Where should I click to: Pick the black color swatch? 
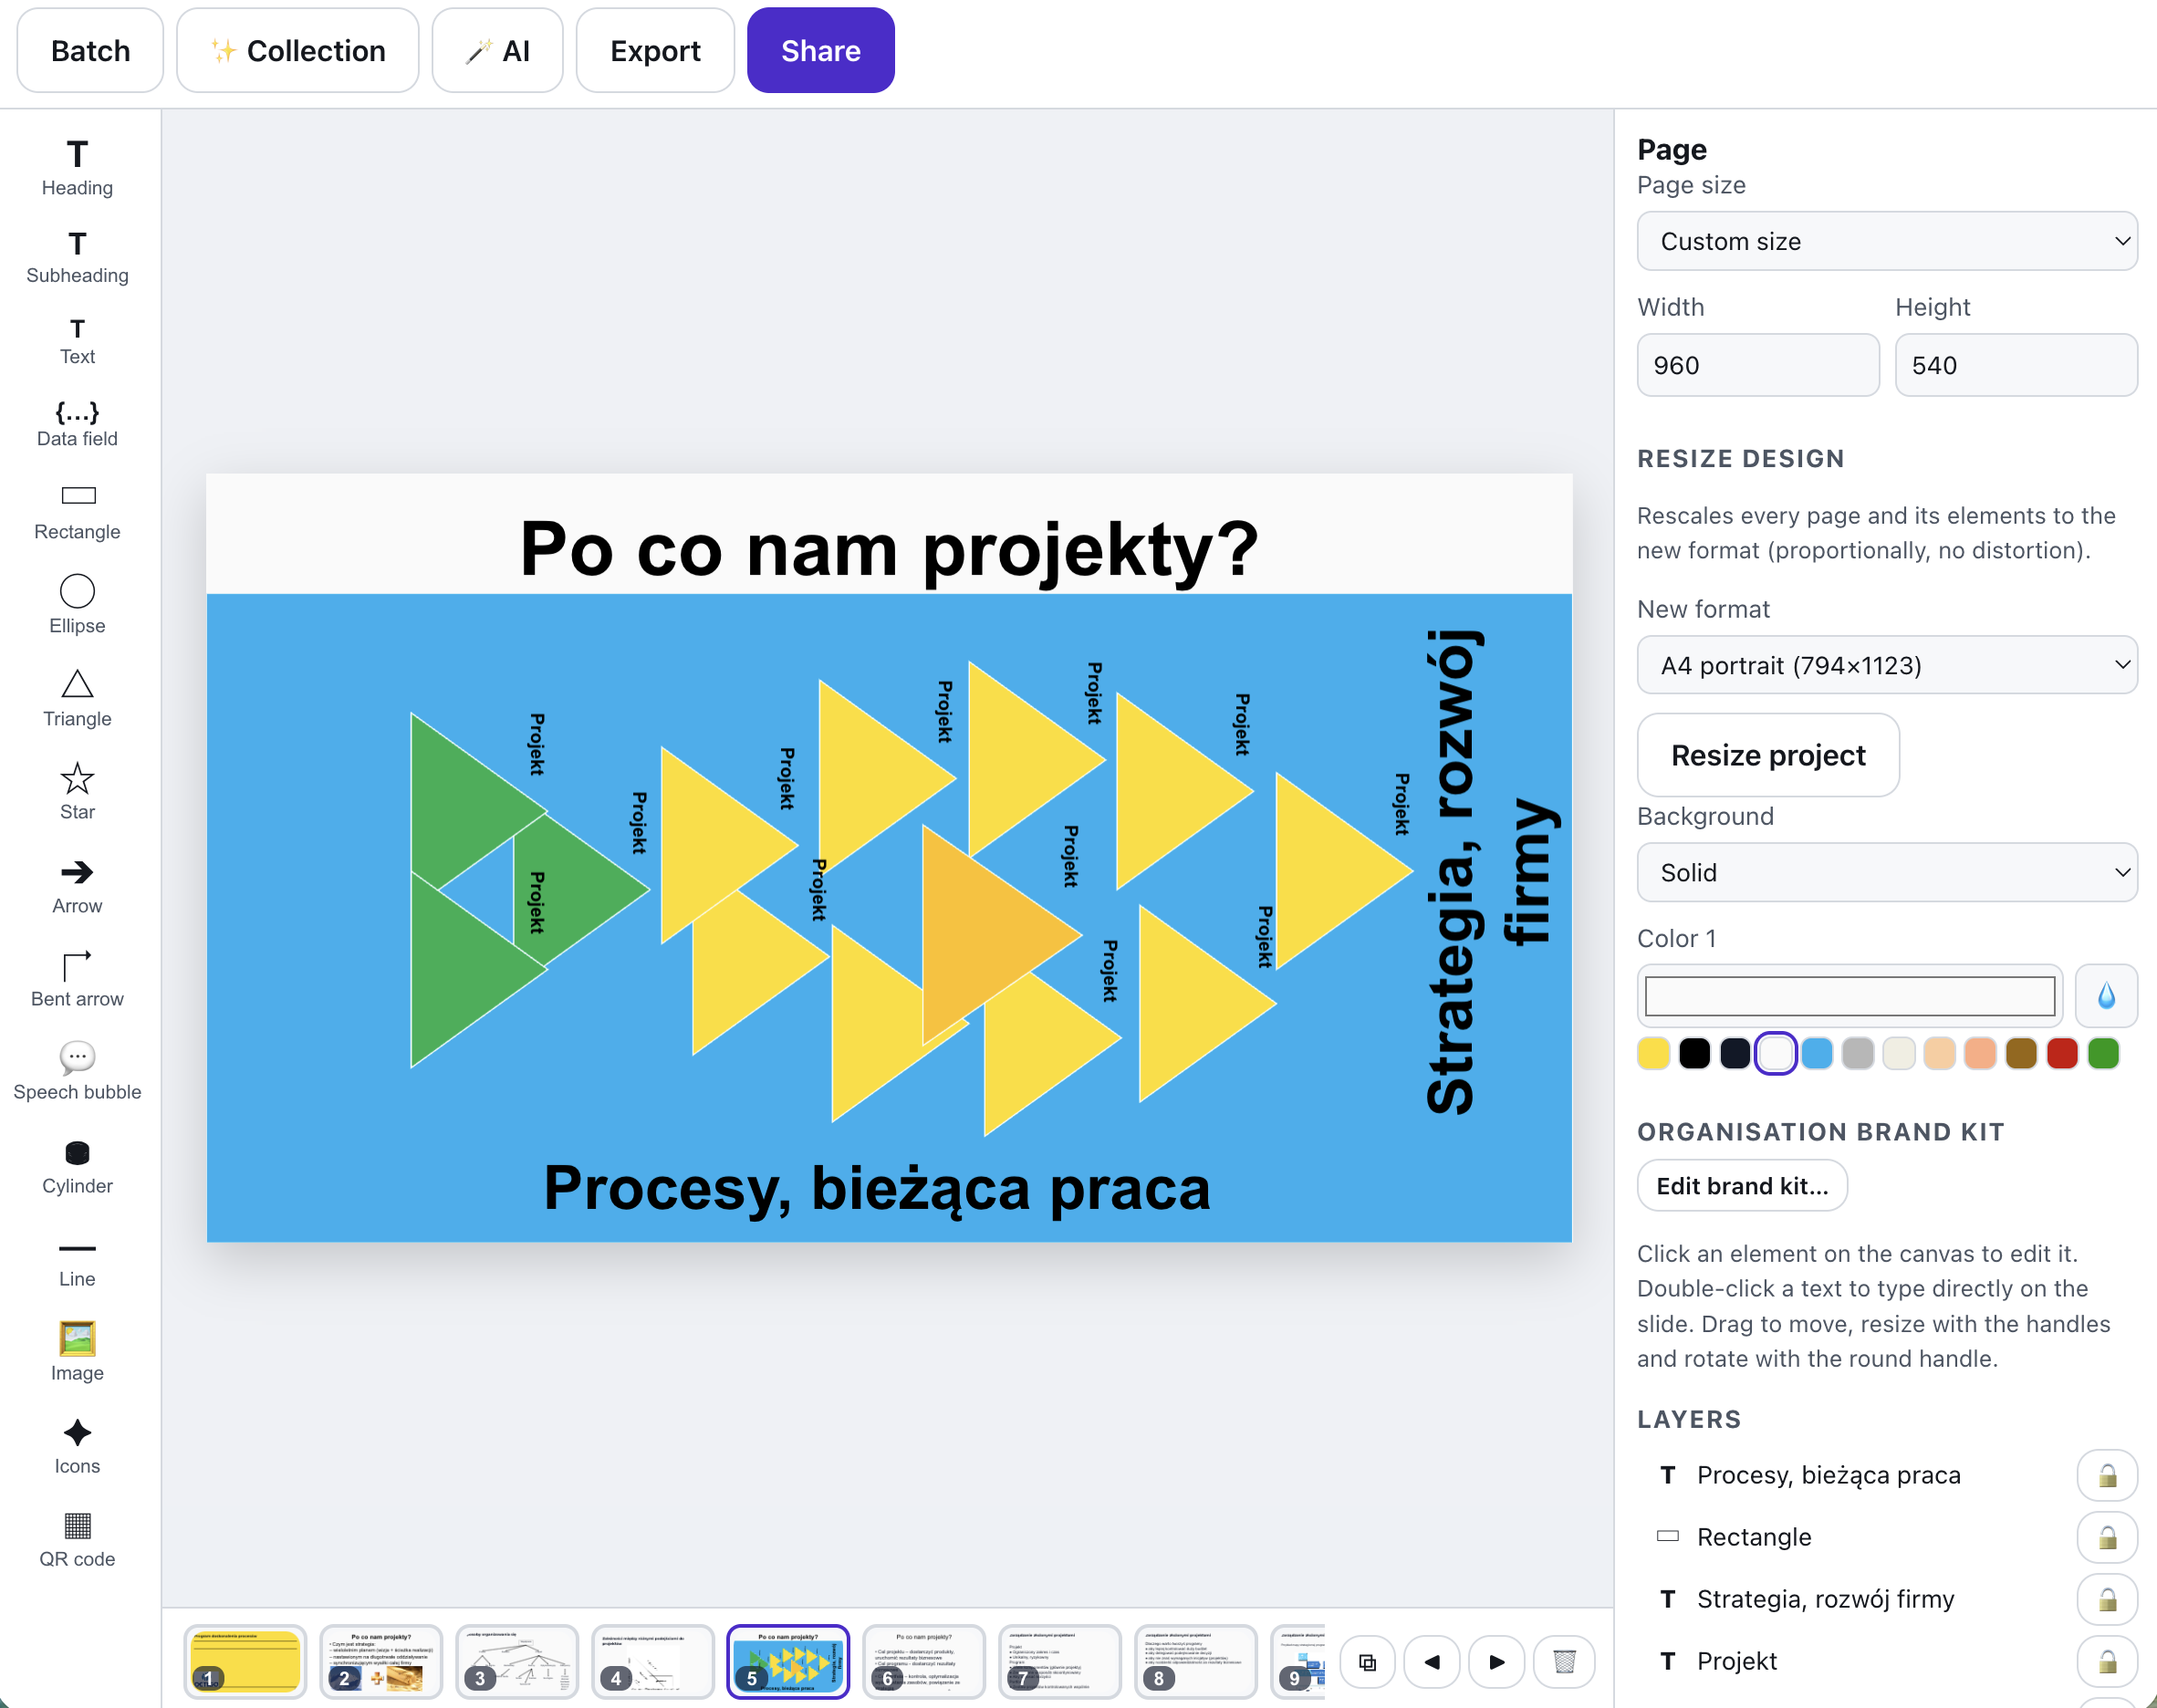coord(1695,1053)
